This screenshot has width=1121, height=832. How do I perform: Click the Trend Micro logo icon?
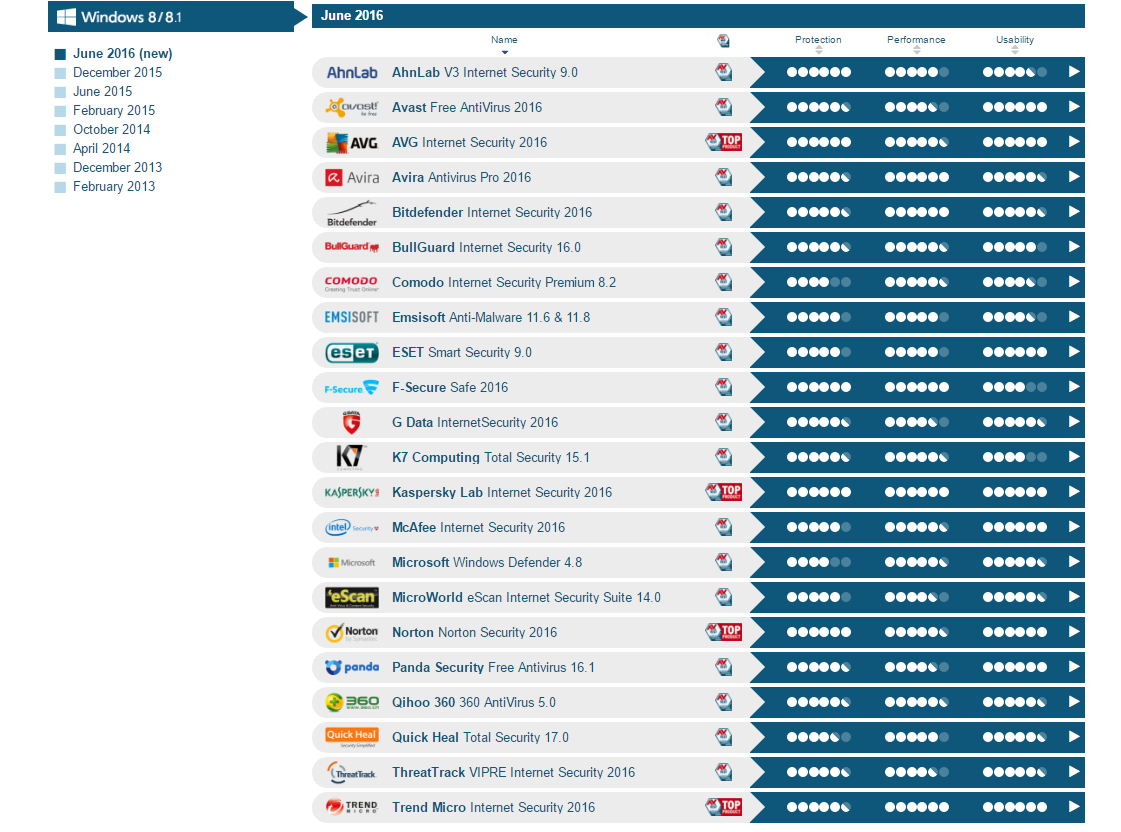tap(352, 807)
